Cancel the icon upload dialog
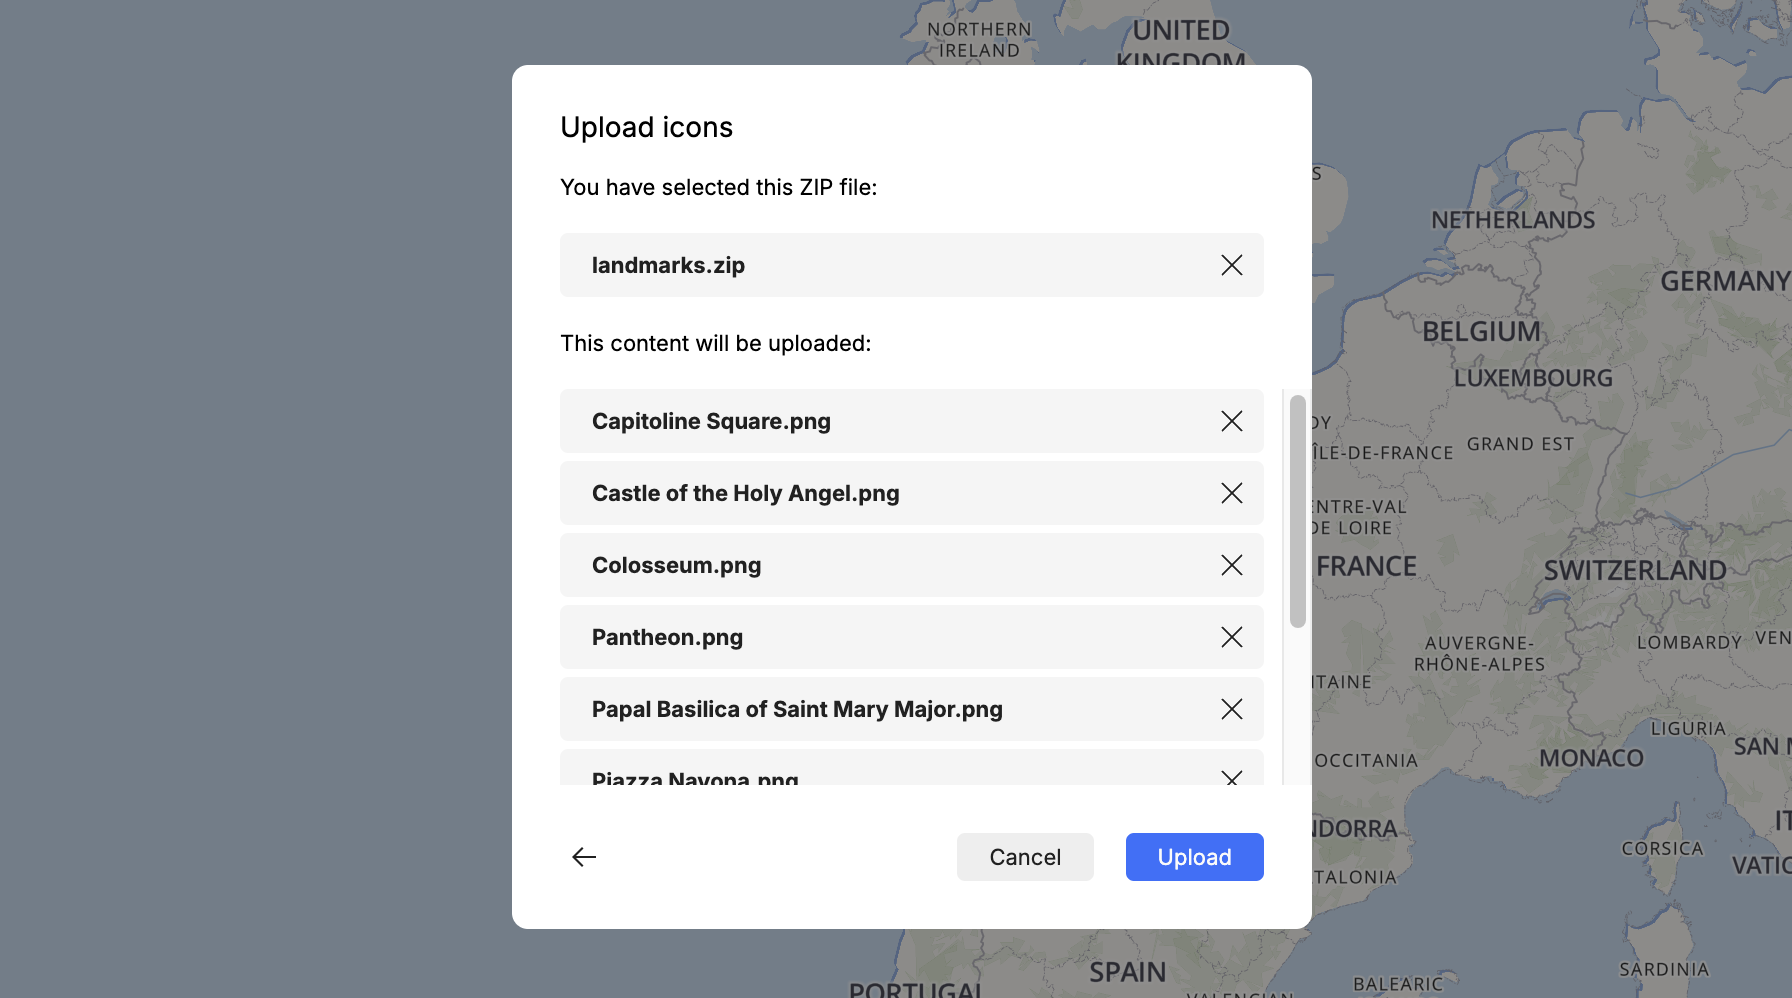This screenshot has height=998, width=1792. (1024, 857)
